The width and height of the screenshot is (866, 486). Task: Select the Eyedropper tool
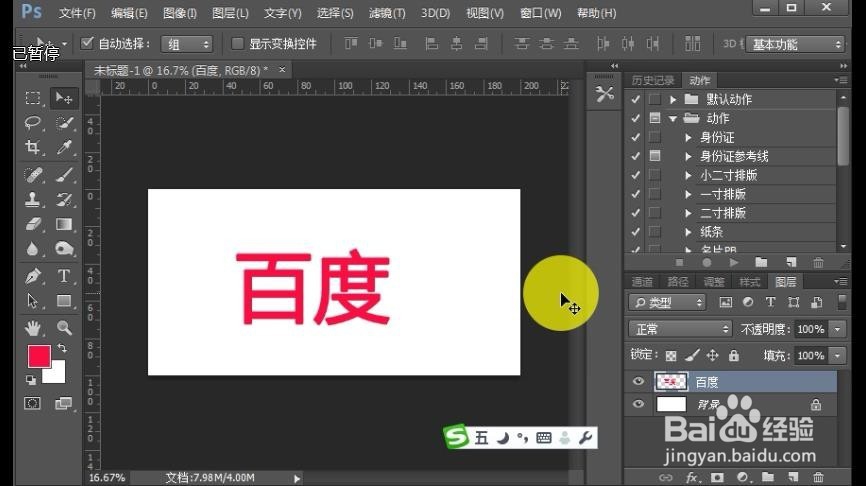[64, 147]
